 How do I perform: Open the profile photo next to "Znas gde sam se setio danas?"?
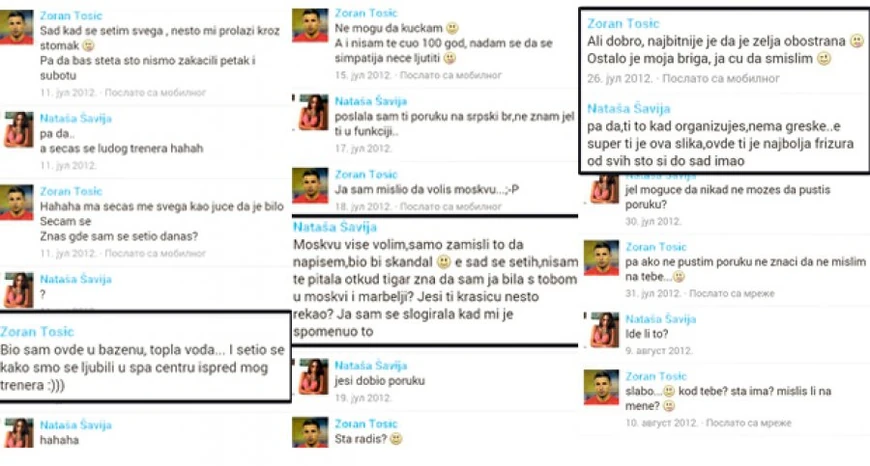click(17, 203)
